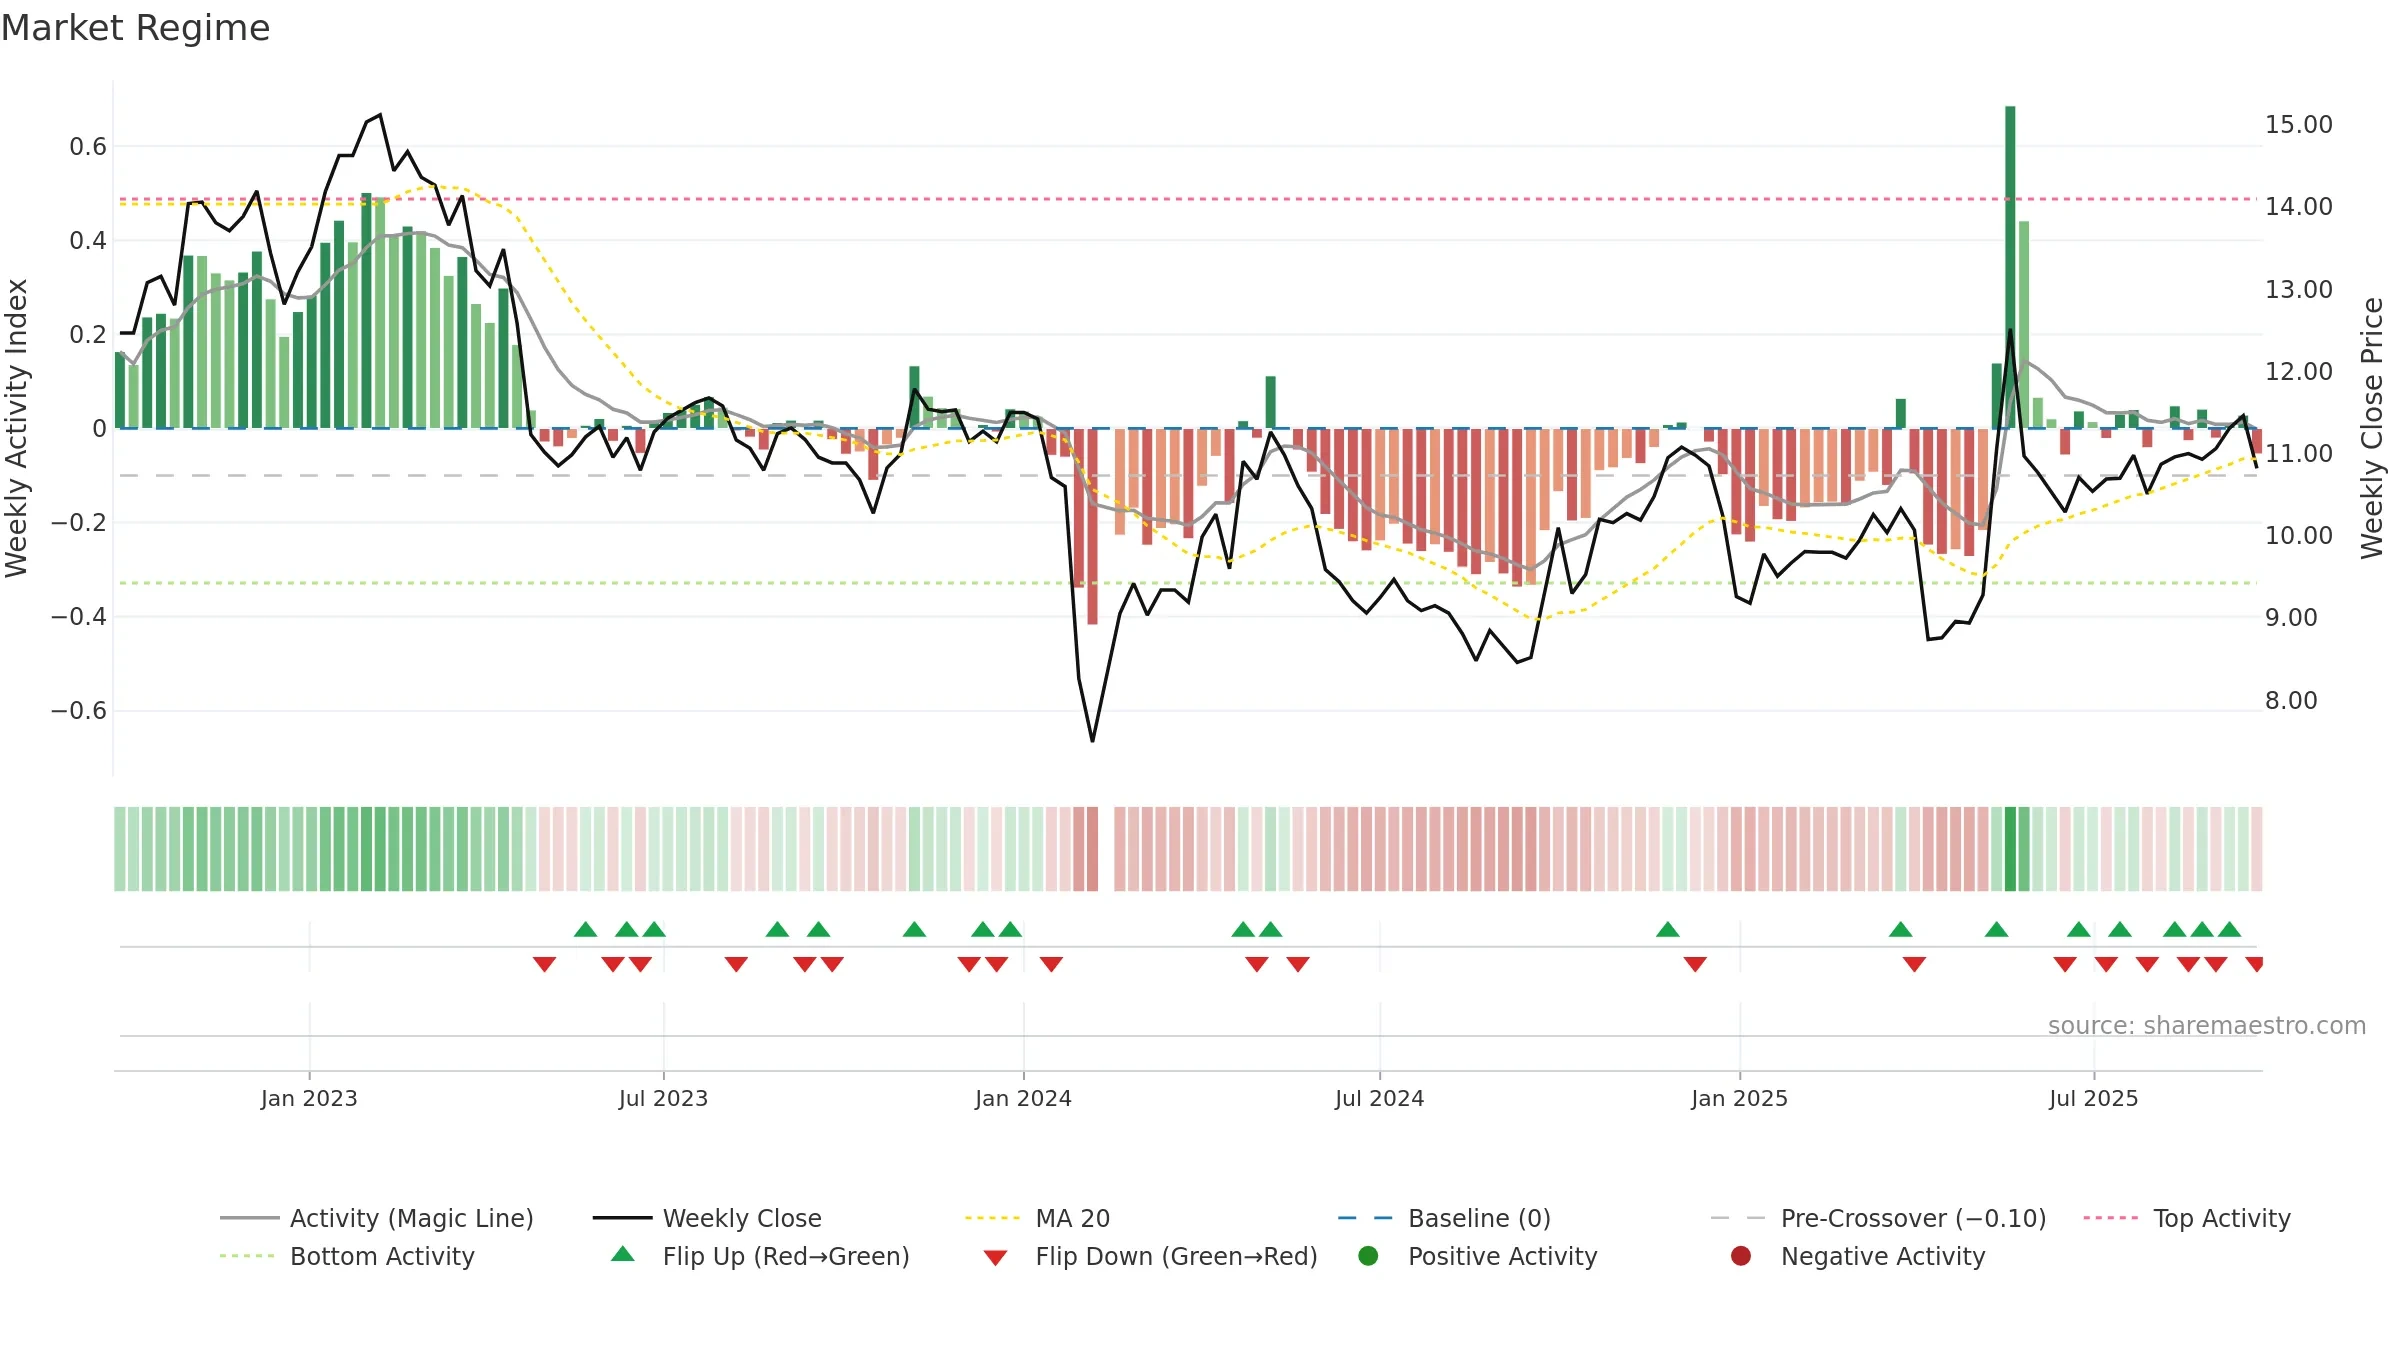
Task: Click the red Negative Activity legend dot
Action: point(1741,1256)
